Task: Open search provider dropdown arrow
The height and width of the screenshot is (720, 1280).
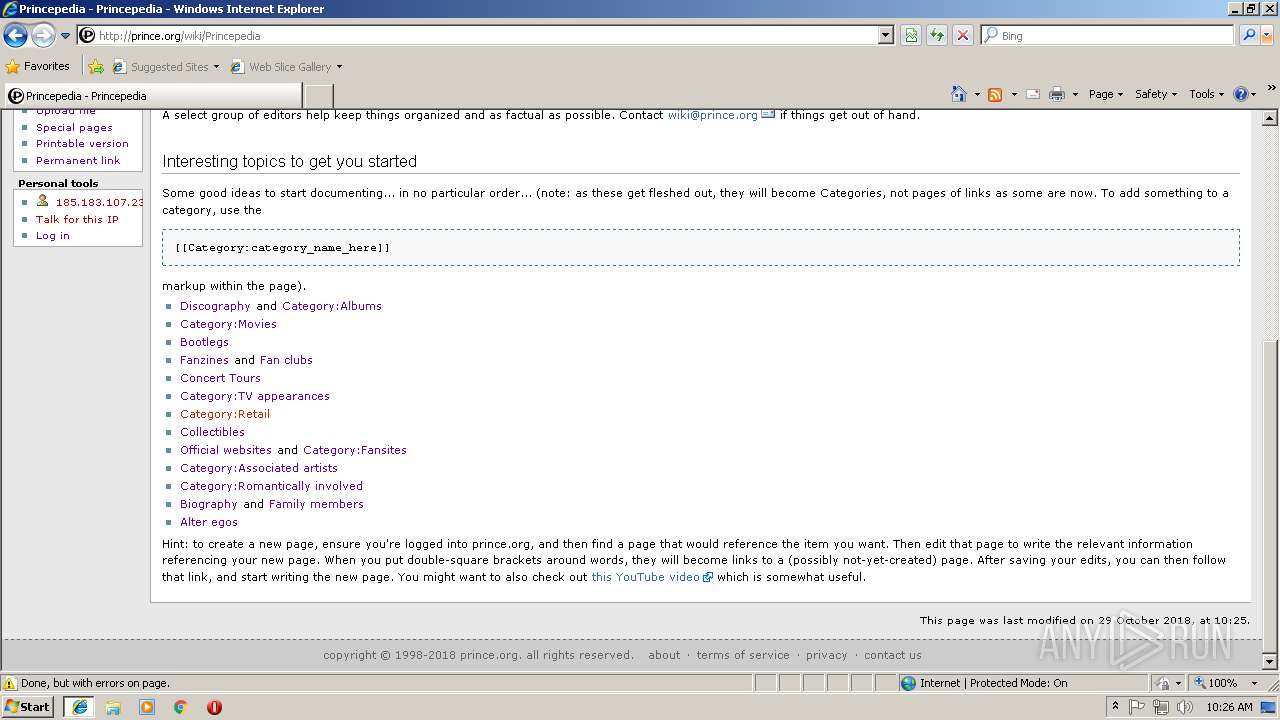Action: [1267, 36]
